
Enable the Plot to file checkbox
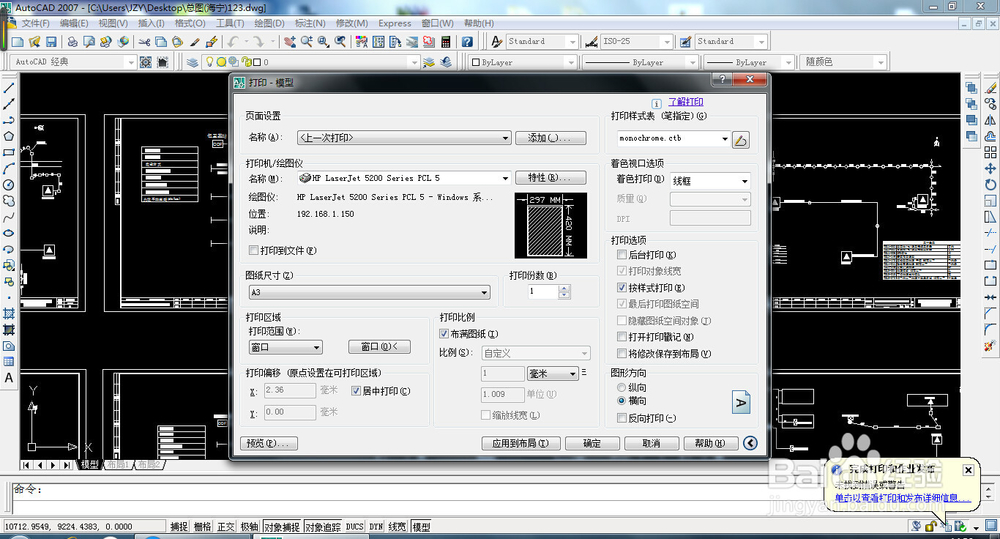click(254, 250)
